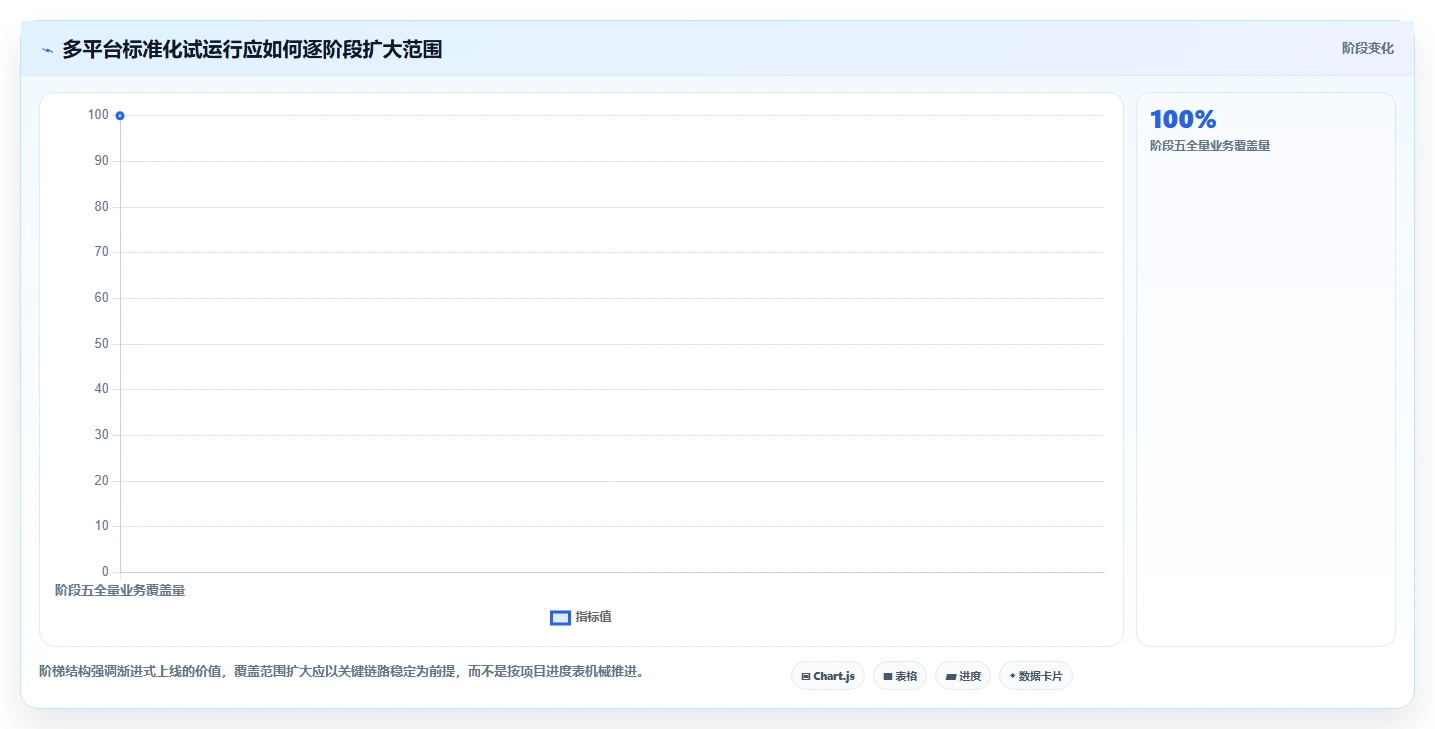
Task: Click the title 多平台标准化试运行应如何逐阶段扩大范围
Action: tap(252, 49)
